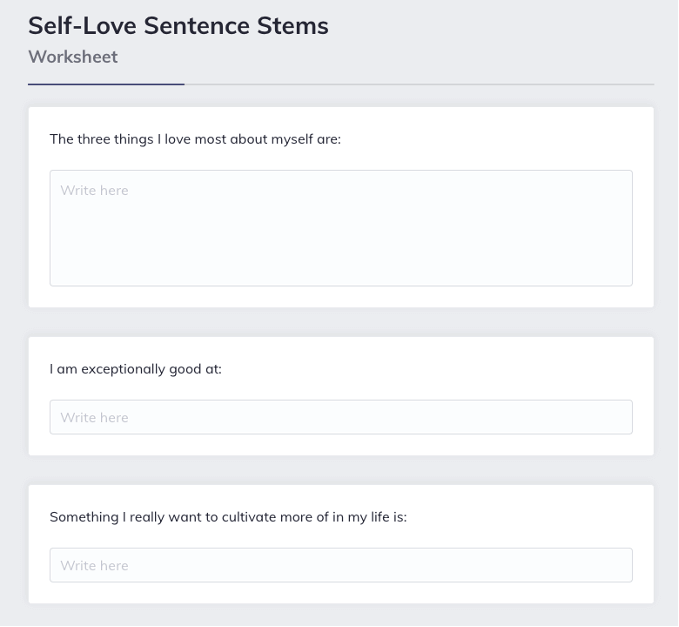Click "Write here" placeholder in the second field
The height and width of the screenshot is (627, 679).
click(x=94, y=417)
